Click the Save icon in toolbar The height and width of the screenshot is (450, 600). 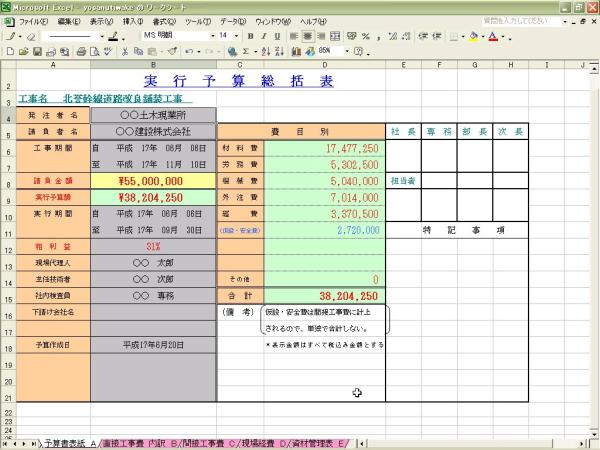click(37, 51)
